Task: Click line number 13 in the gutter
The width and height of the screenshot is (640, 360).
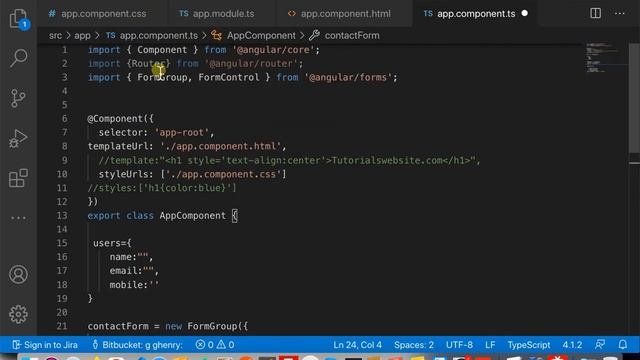Action: point(62,216)
